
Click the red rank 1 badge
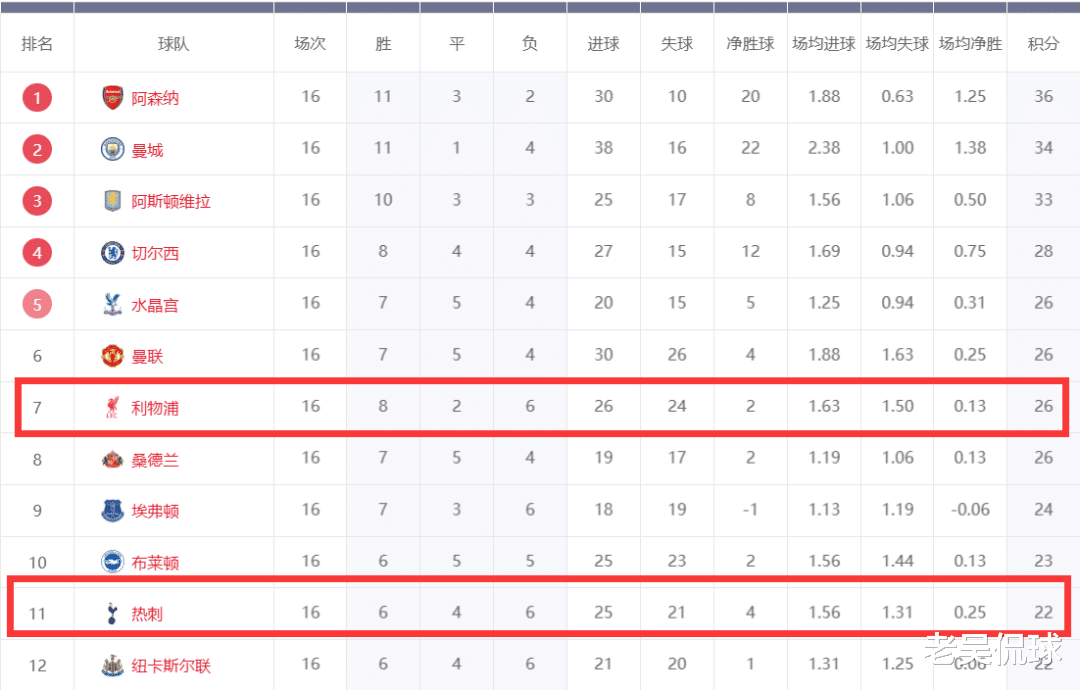click(x=37, y=98)
